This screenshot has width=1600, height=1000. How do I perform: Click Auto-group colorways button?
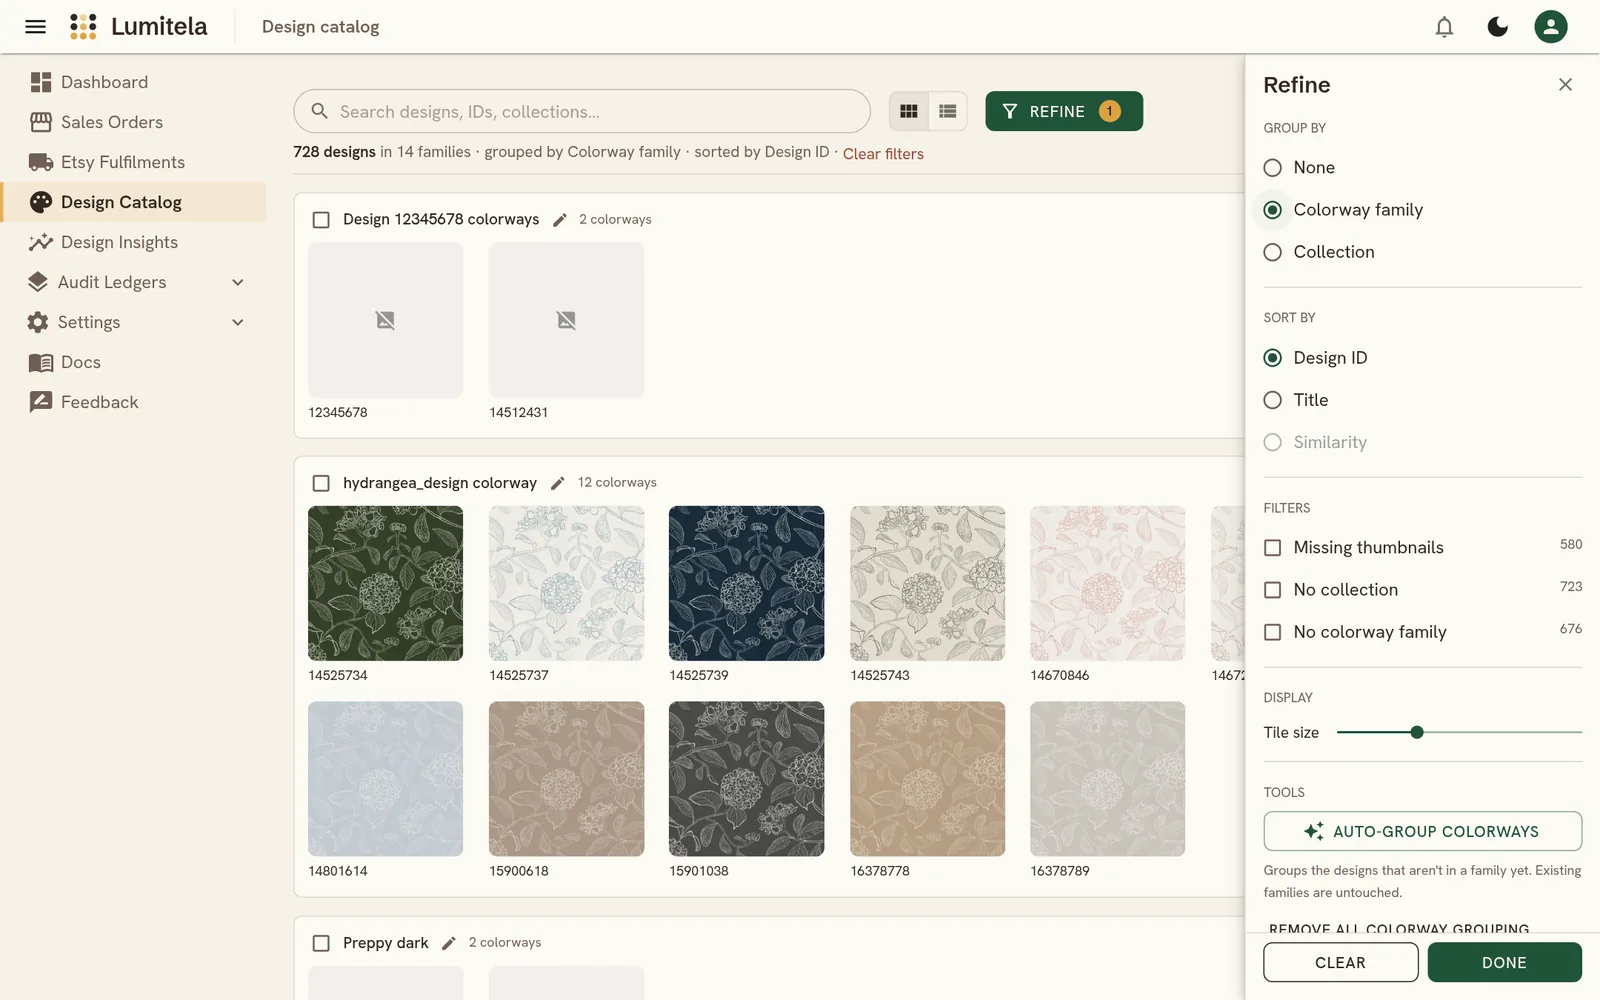click(1422, 831)
